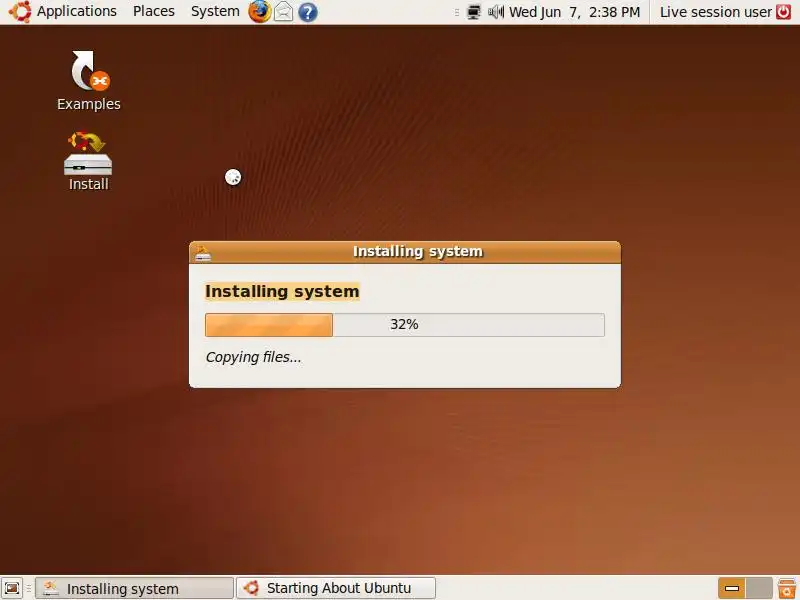Click the Copying files... status text
This screenshot has width=800, height=600.
pos(254,357)
